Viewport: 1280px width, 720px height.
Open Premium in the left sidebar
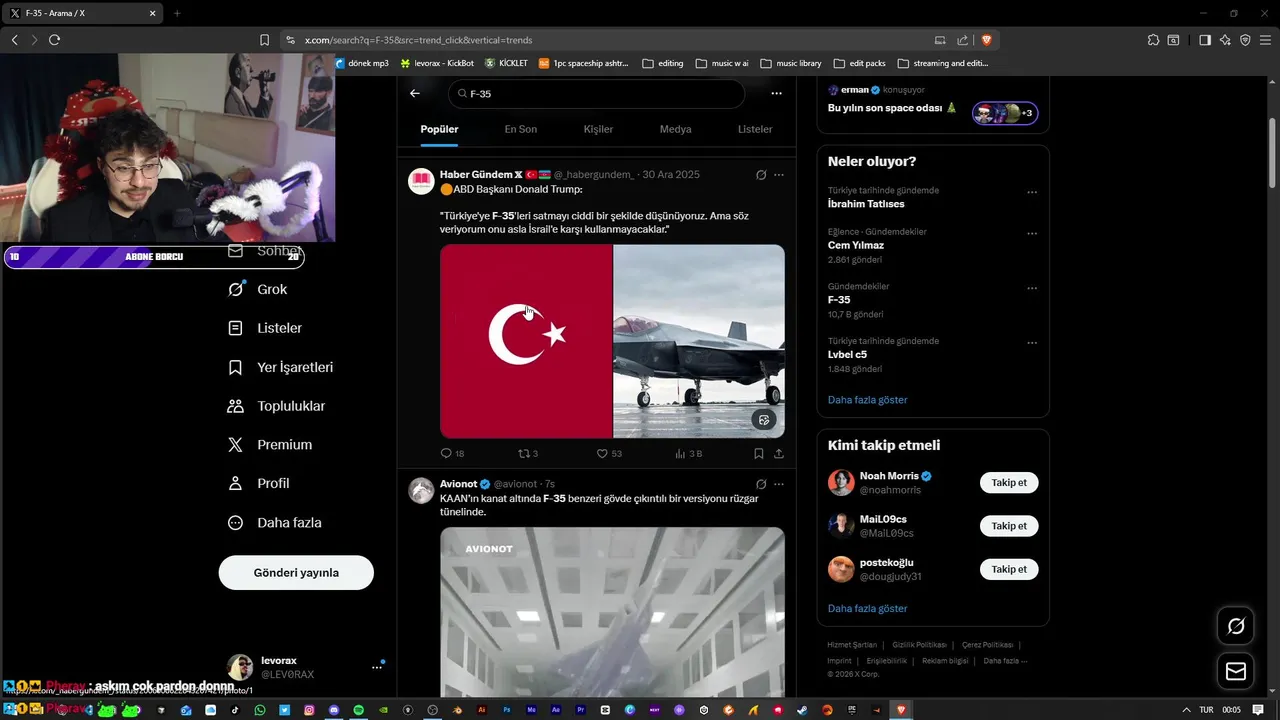[x=270, y=445]
